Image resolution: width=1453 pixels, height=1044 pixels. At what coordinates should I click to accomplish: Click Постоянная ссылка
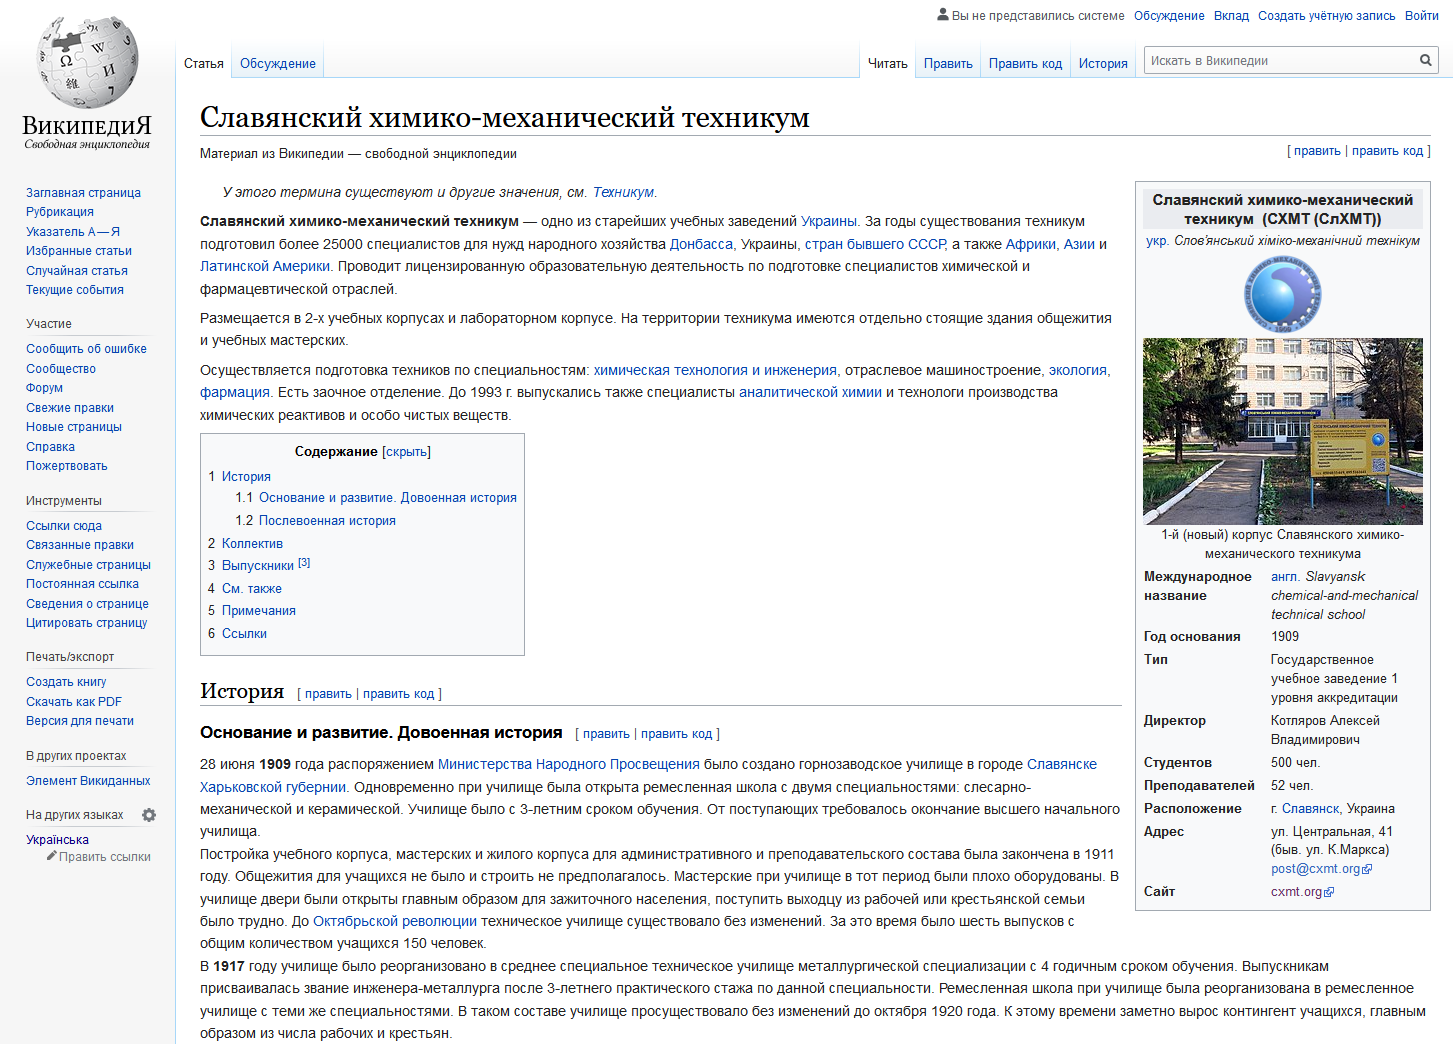pos(82,584)
